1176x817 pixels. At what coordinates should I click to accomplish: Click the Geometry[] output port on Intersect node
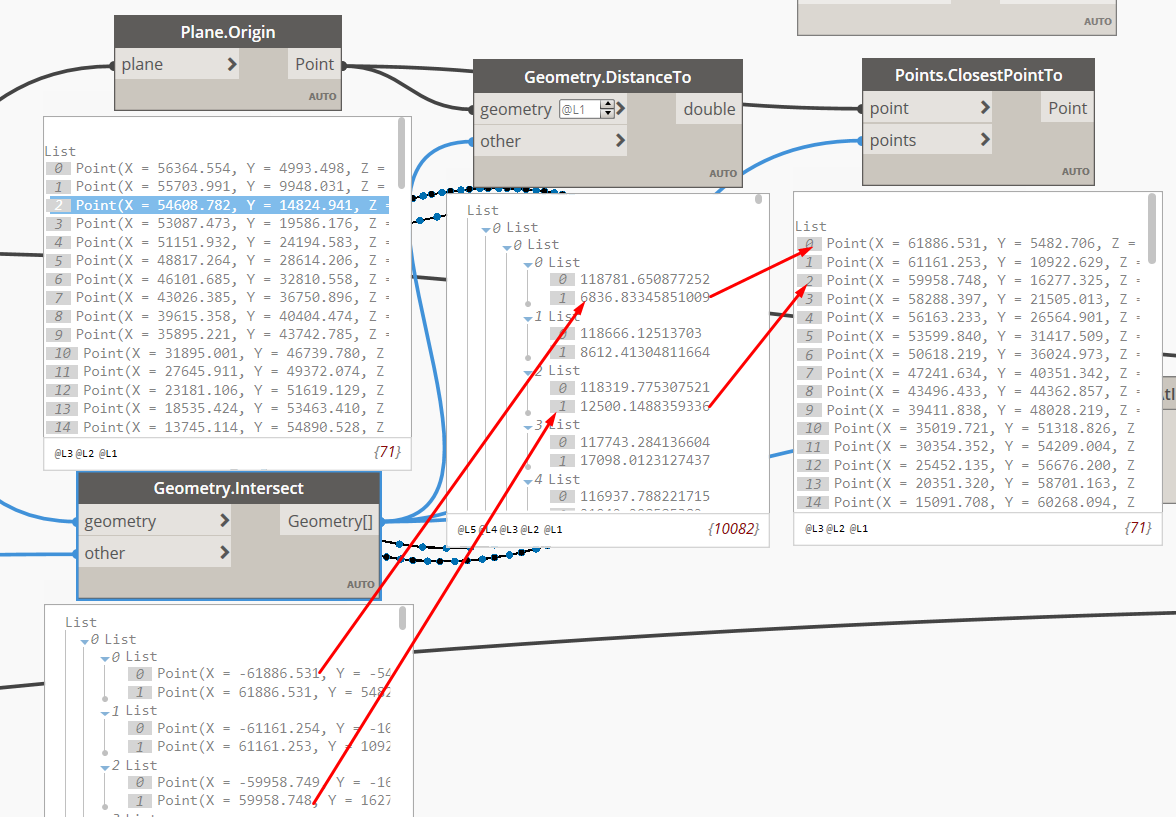329,521
